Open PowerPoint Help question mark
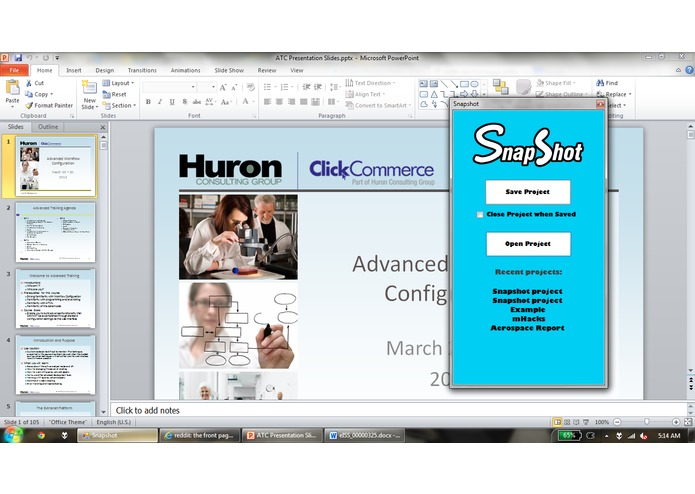The image size is (695, 494). [x=689, y=70]
